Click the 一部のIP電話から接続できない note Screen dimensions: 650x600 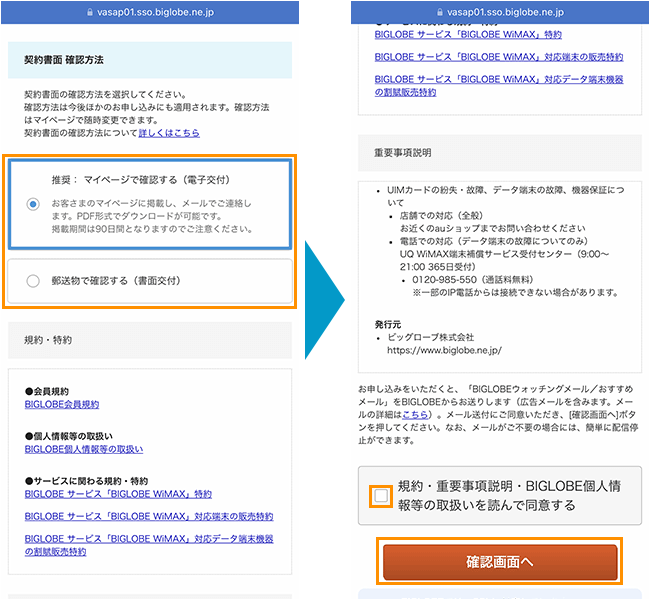tap(515, 293)
